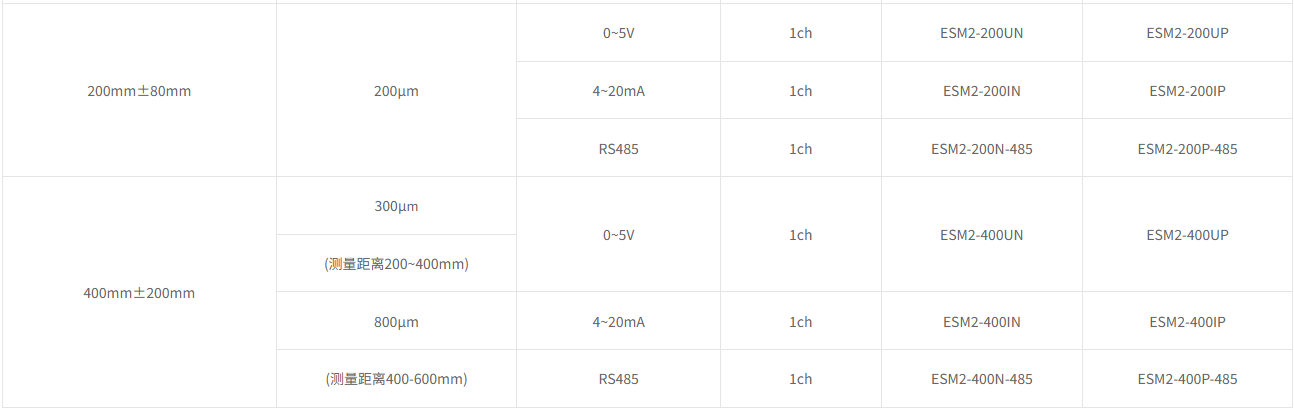Select the ESM2-200UP model number

[1187, 33]
